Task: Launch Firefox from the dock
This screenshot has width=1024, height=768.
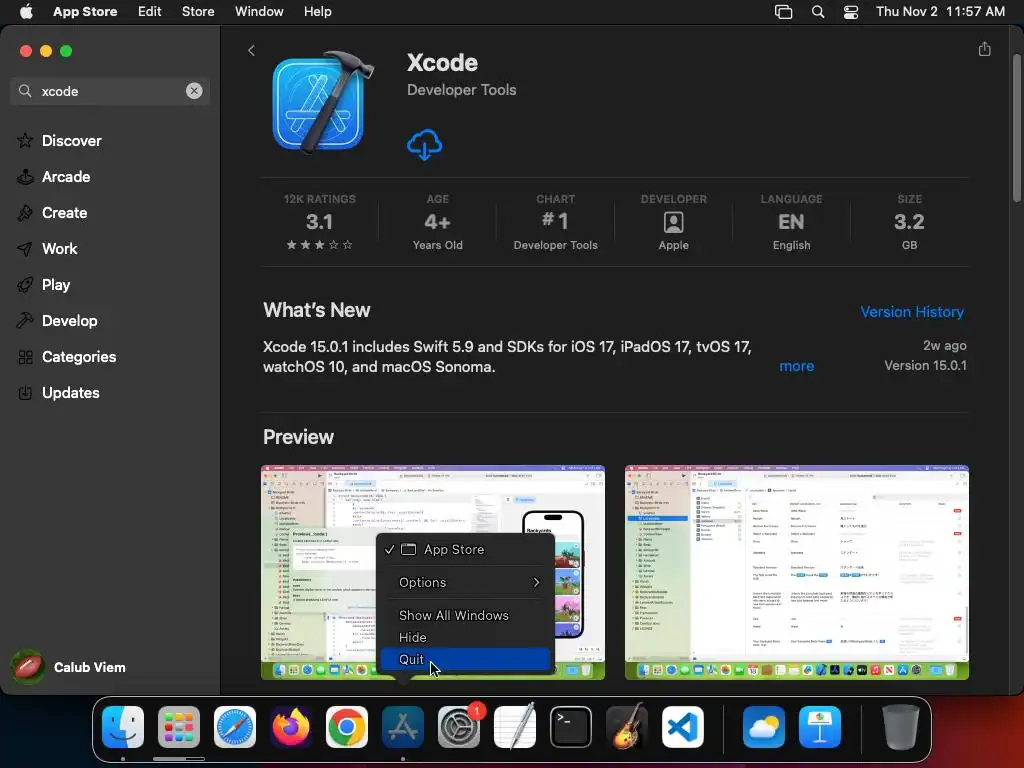Action: [x=291, y=726]
